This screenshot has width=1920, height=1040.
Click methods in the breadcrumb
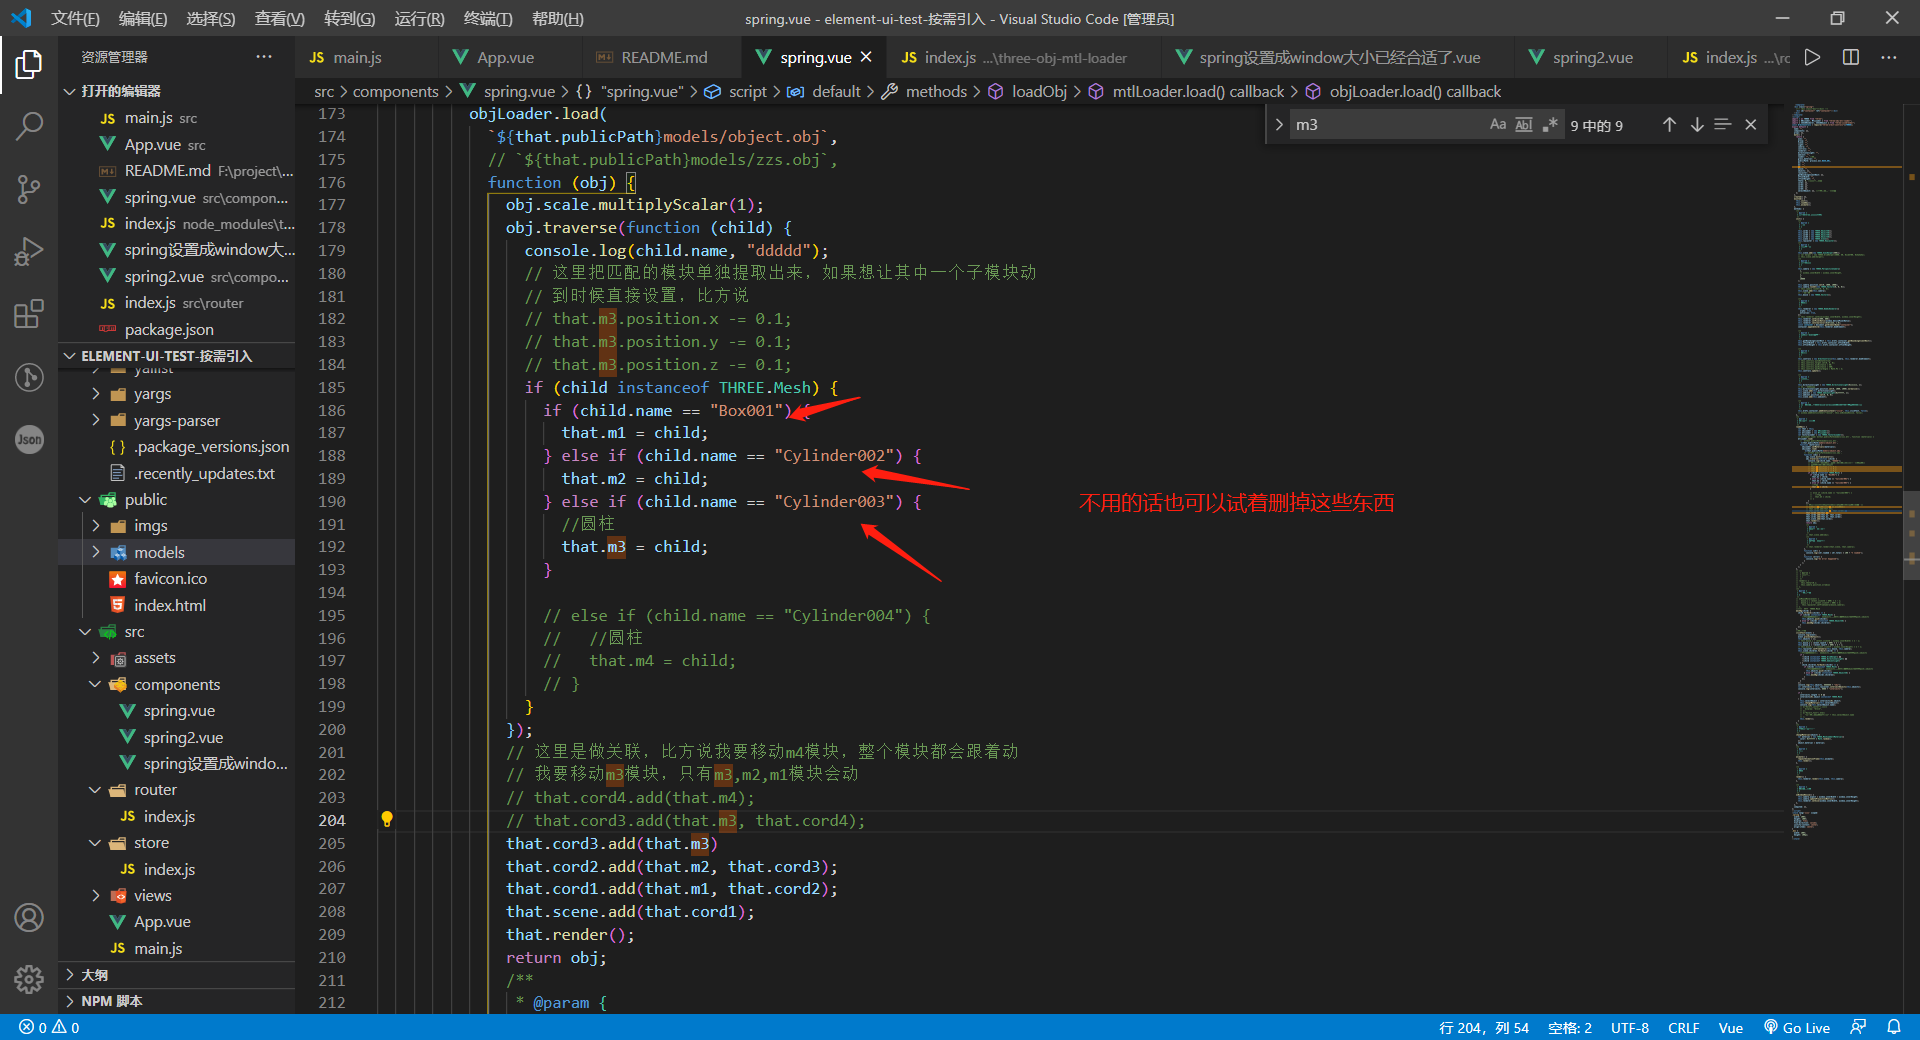click(936, 91)
